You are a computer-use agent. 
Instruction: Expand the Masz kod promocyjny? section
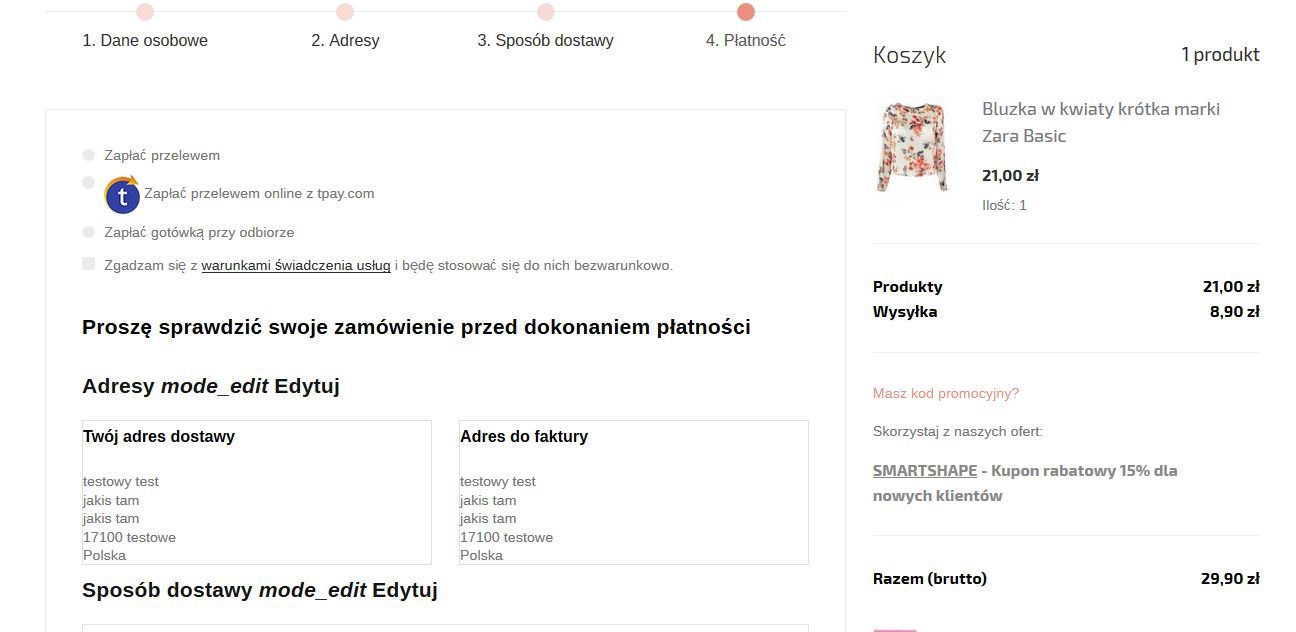tap(945, 393)
